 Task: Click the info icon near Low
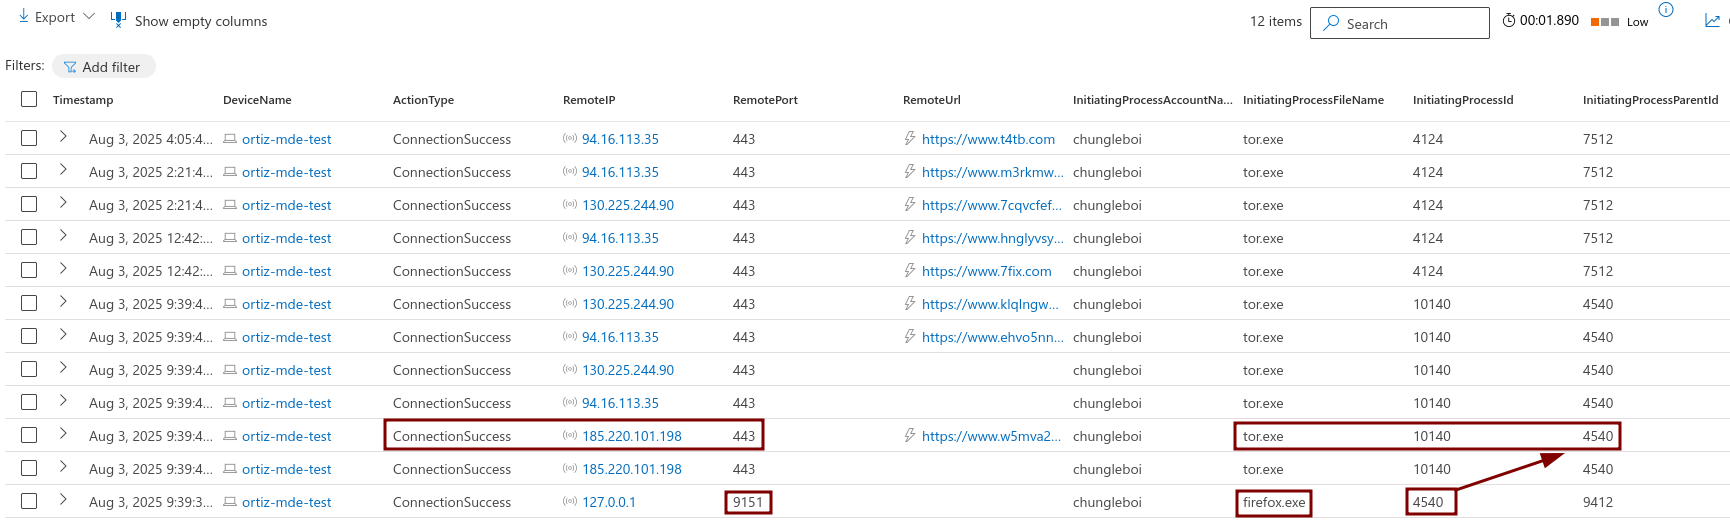point(1665,10)
